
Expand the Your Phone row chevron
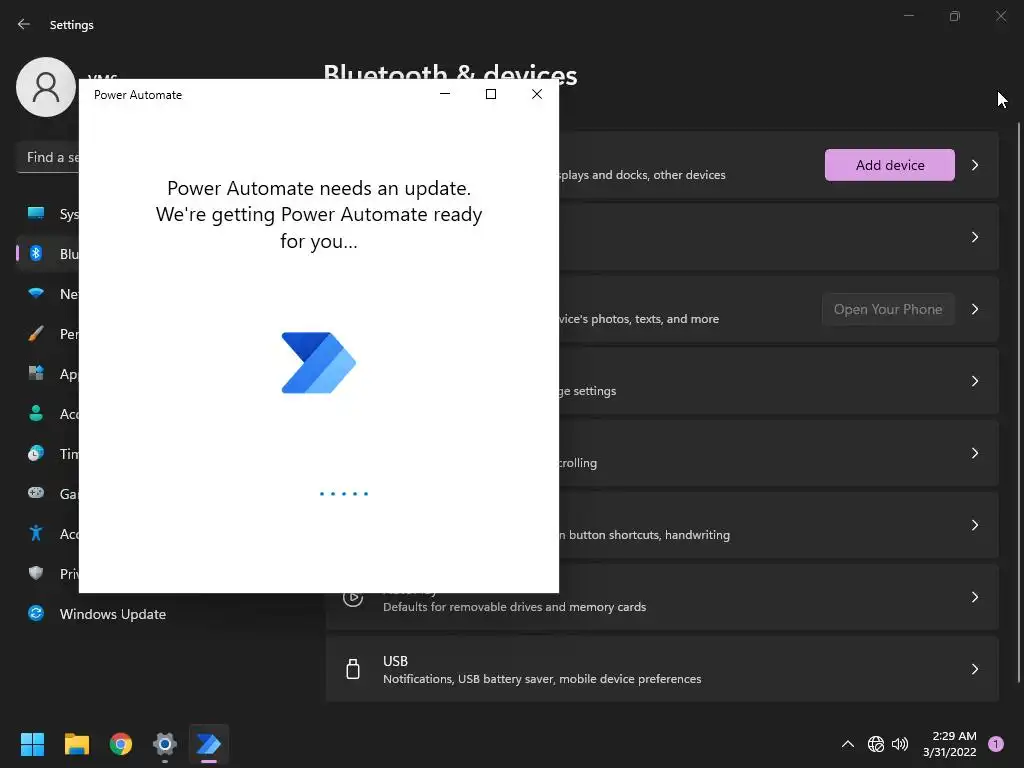pyautogui.click(x=974, y=310)
